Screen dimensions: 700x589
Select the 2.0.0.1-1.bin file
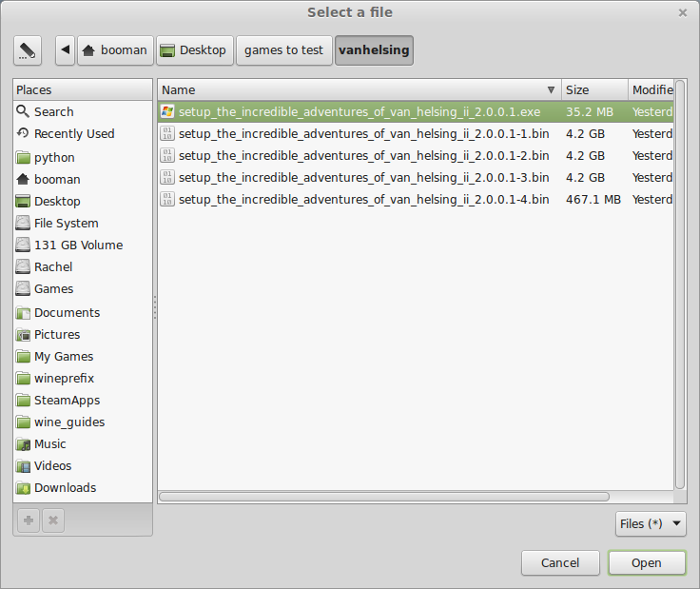tap(416, 134)
